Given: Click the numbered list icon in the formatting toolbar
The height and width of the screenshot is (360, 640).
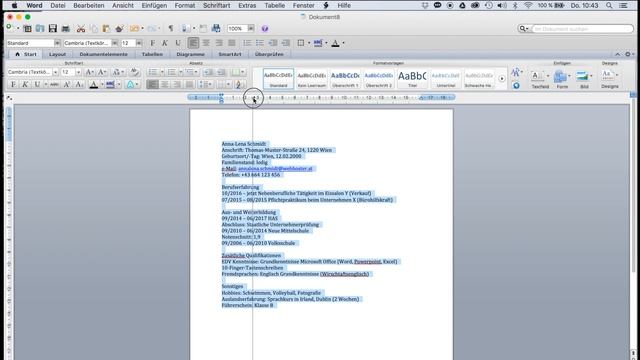Looking at the screenshot, I should click(x=247, y=43).
